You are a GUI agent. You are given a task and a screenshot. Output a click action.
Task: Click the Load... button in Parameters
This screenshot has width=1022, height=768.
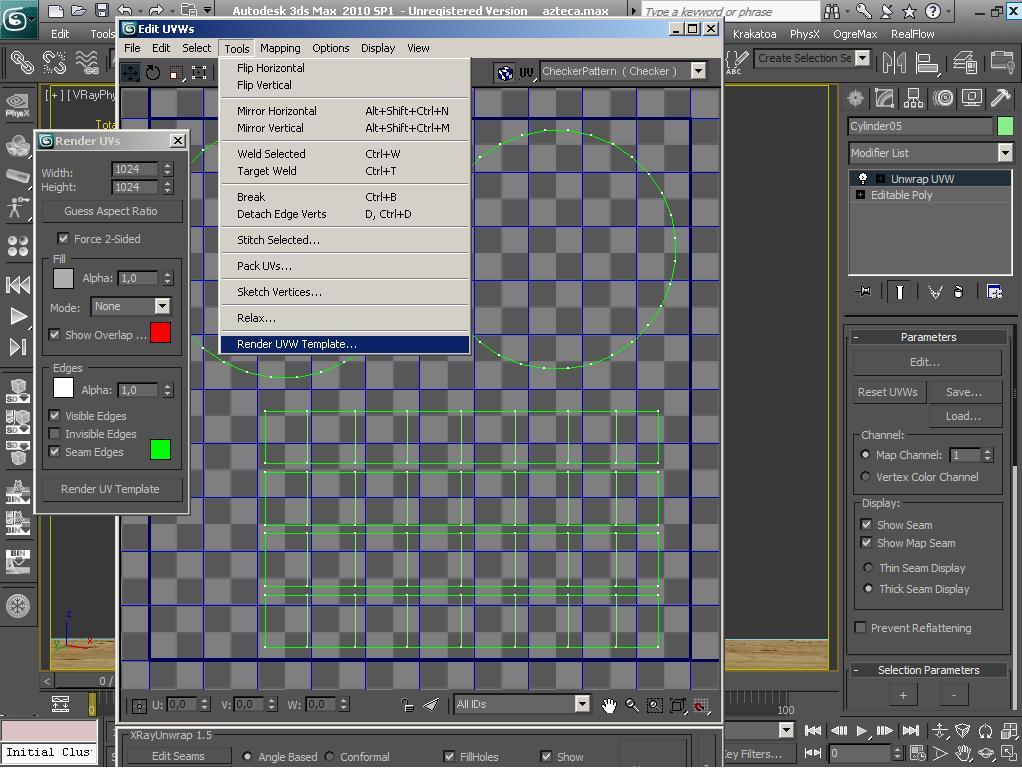(964, 416)
